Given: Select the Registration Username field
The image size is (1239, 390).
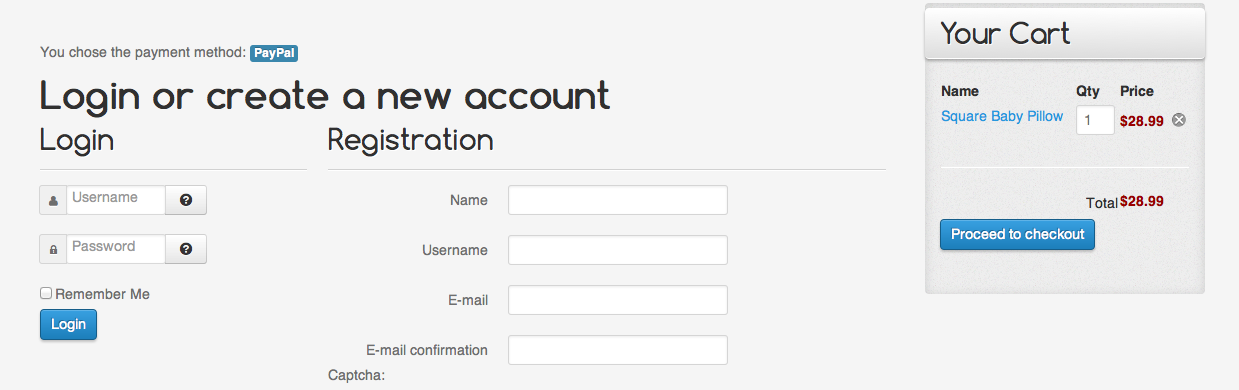Looking at the screenshot, I should click(x=618, y=250).
